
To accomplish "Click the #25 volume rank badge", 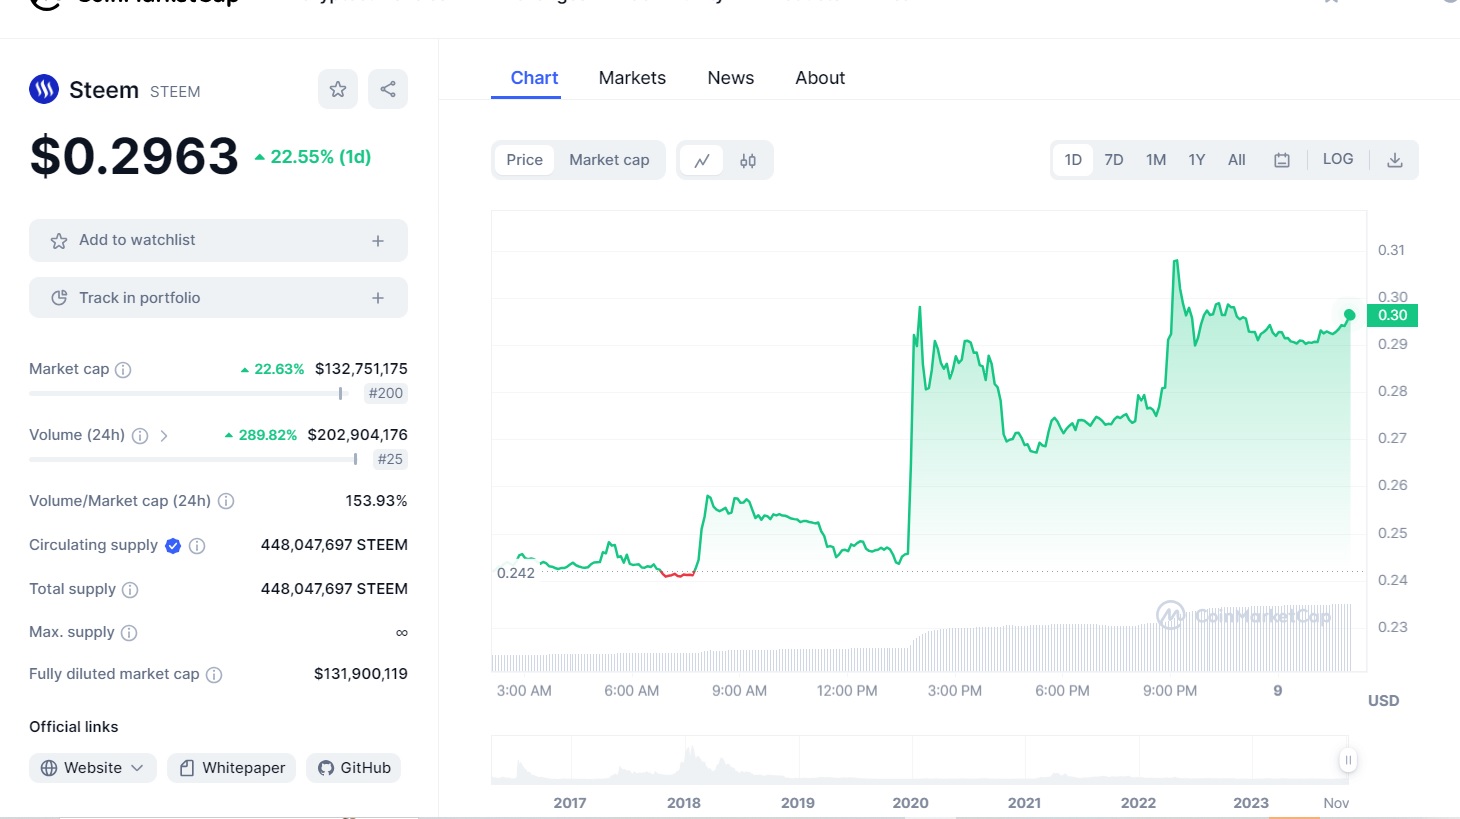I will (x=390, y=459).
